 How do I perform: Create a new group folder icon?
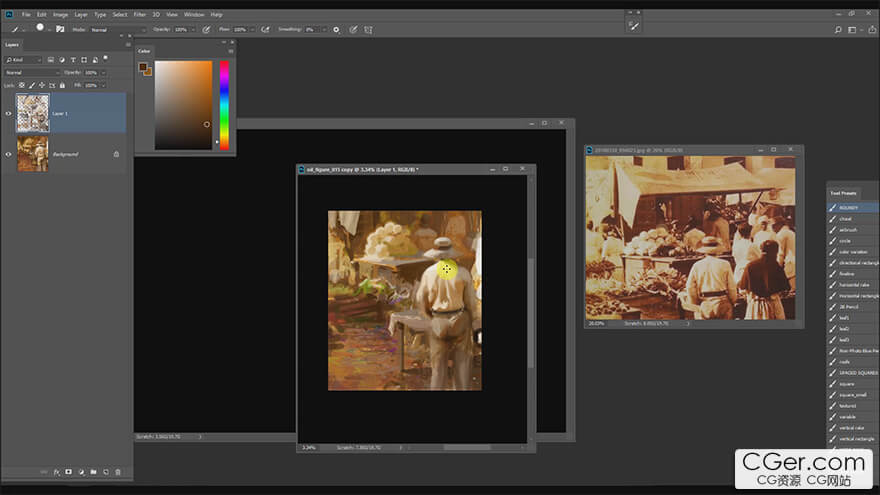tap(93, 471)
